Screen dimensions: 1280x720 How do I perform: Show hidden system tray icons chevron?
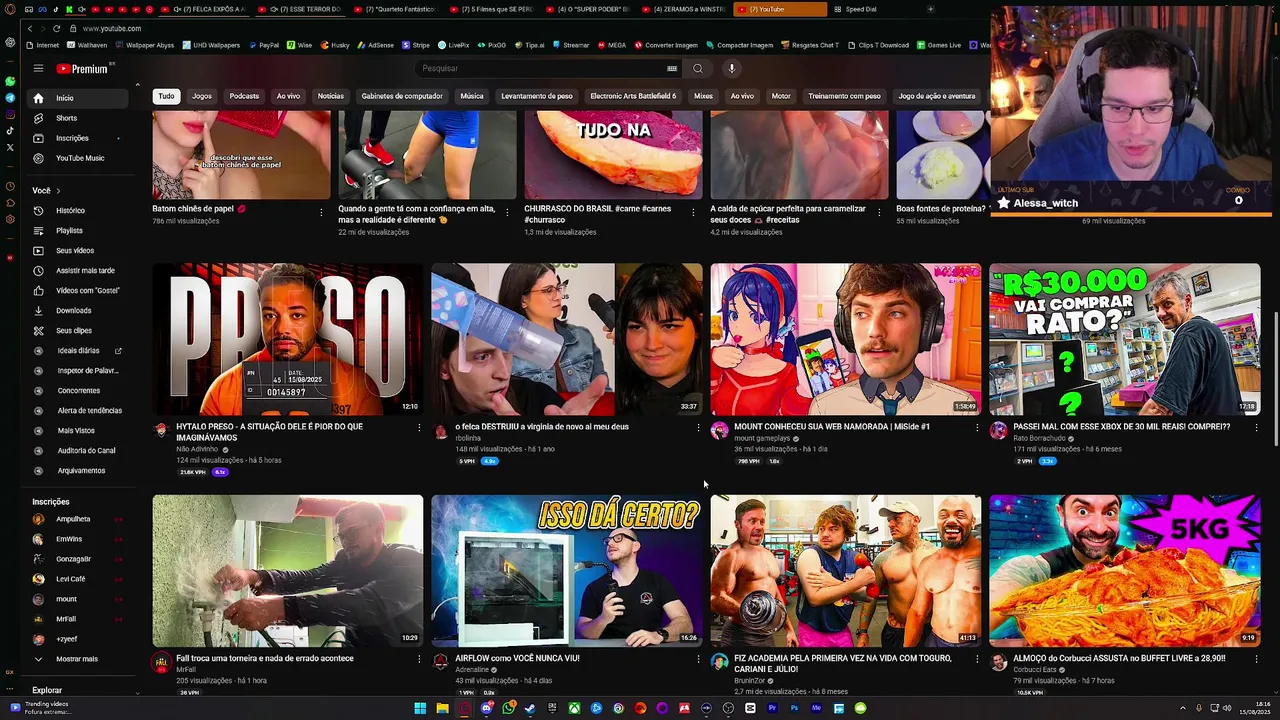coord(1183,708)
